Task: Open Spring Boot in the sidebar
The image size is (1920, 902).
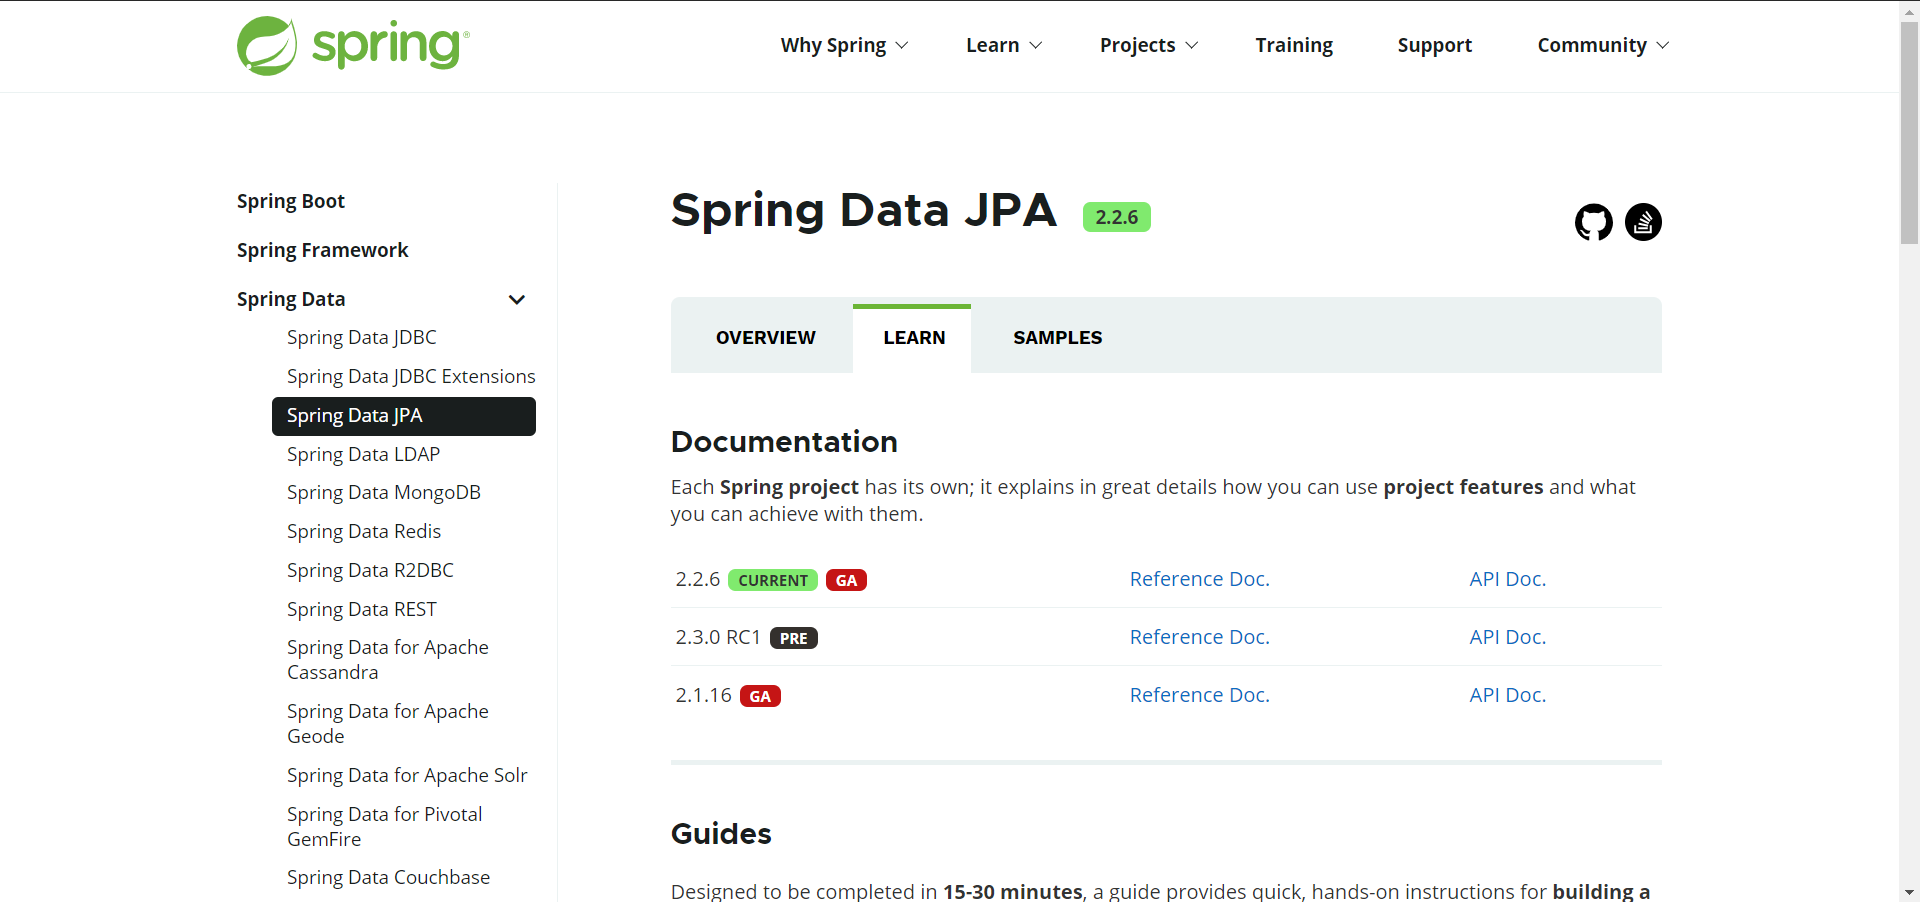Action: pos(290,201)
